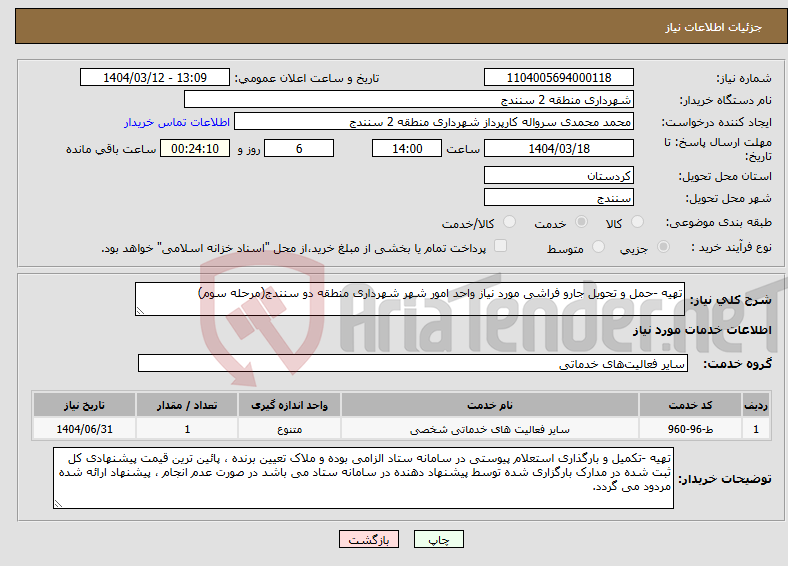
Task: Click the resize handle of description textarea
Action: [x=140, y=311]
